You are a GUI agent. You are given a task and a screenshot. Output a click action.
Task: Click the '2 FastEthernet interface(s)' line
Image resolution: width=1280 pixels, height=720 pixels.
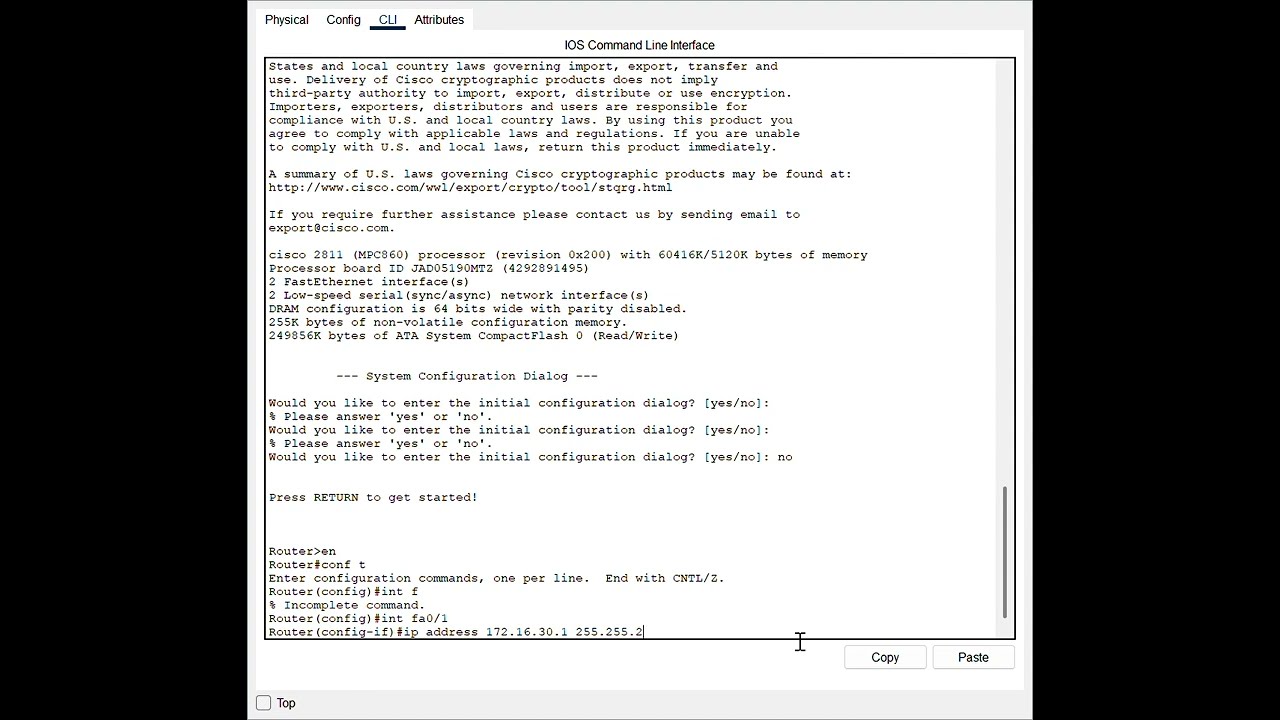click(369, 281)
